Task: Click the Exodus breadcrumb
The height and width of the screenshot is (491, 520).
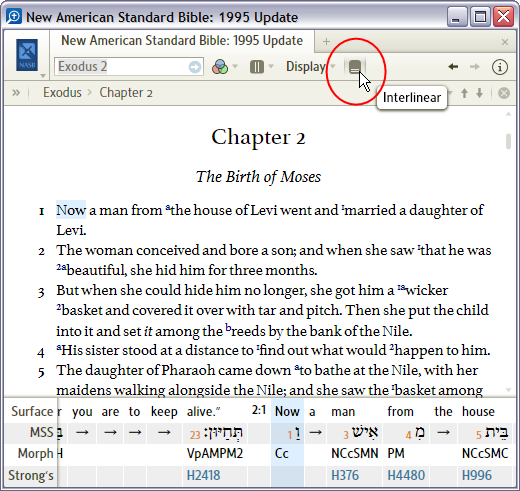Action: coord(62,92)
